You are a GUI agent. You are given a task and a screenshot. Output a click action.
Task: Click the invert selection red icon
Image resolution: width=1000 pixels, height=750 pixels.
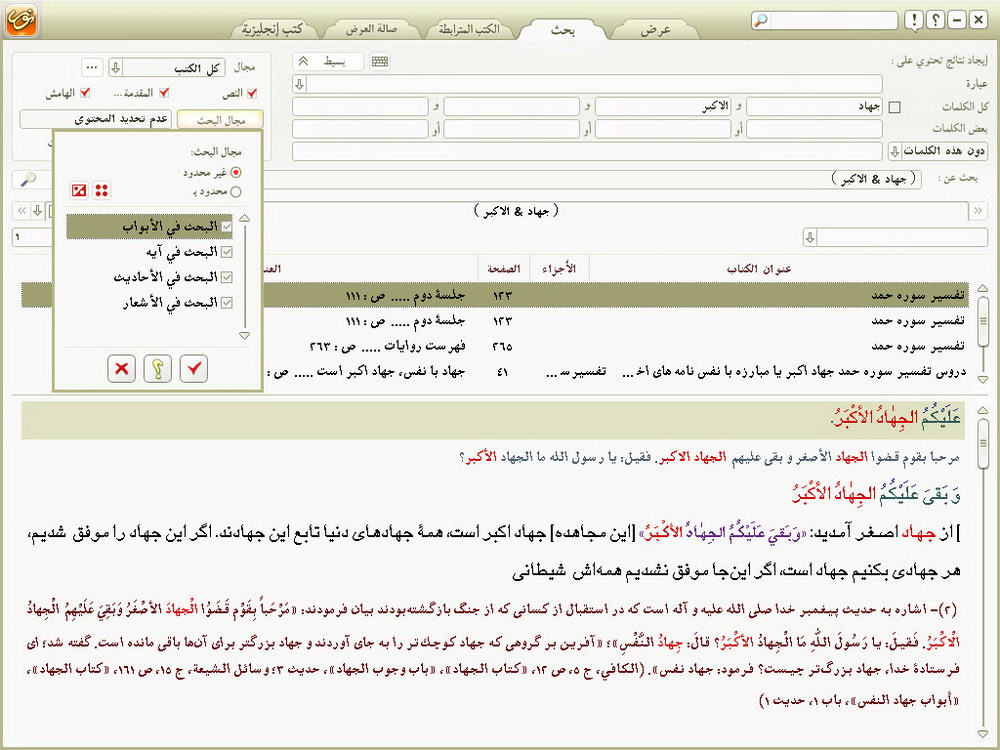(79, 190)
